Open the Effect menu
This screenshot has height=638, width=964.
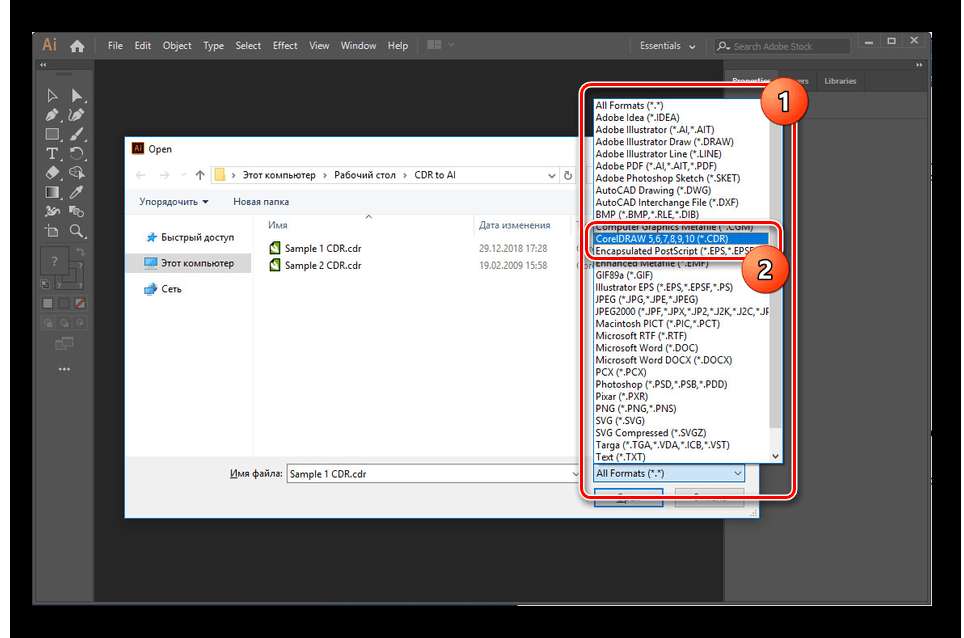[285, 45]
